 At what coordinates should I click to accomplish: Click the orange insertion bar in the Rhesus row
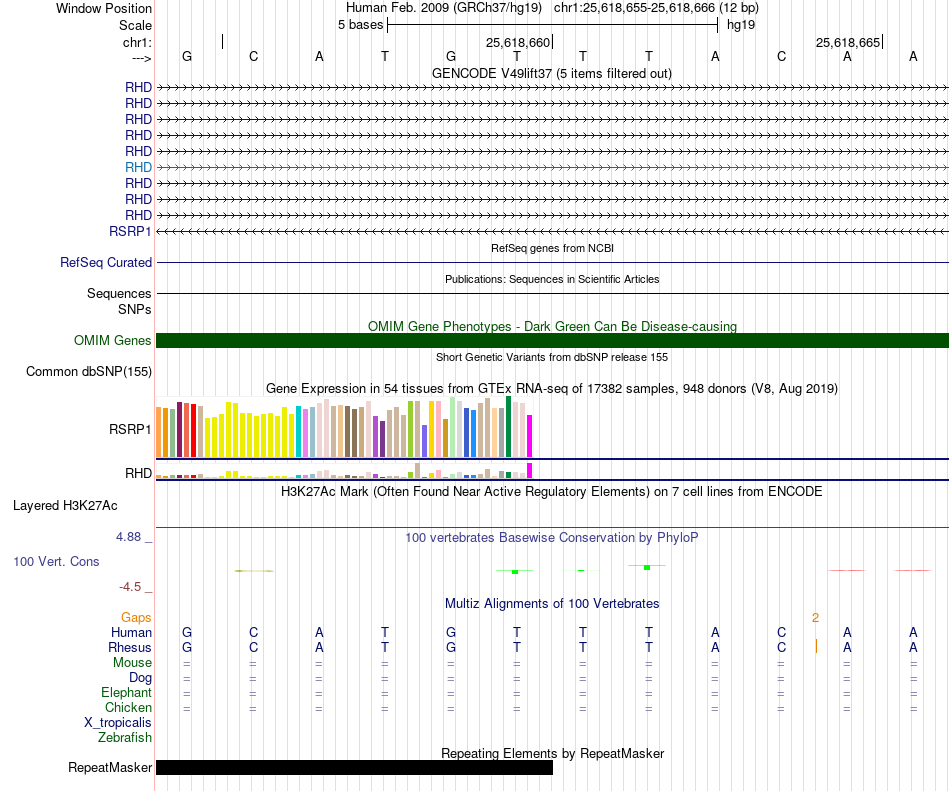tap(816, 646)
